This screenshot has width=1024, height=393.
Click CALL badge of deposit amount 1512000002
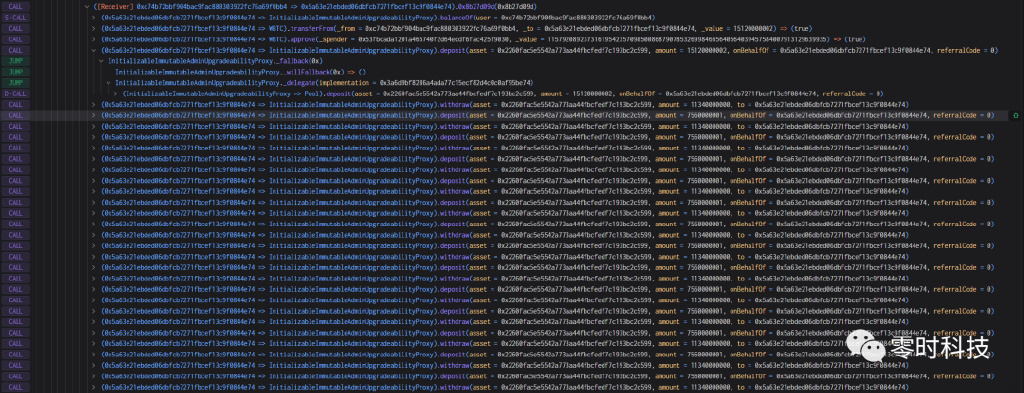[x=15, y=50]
